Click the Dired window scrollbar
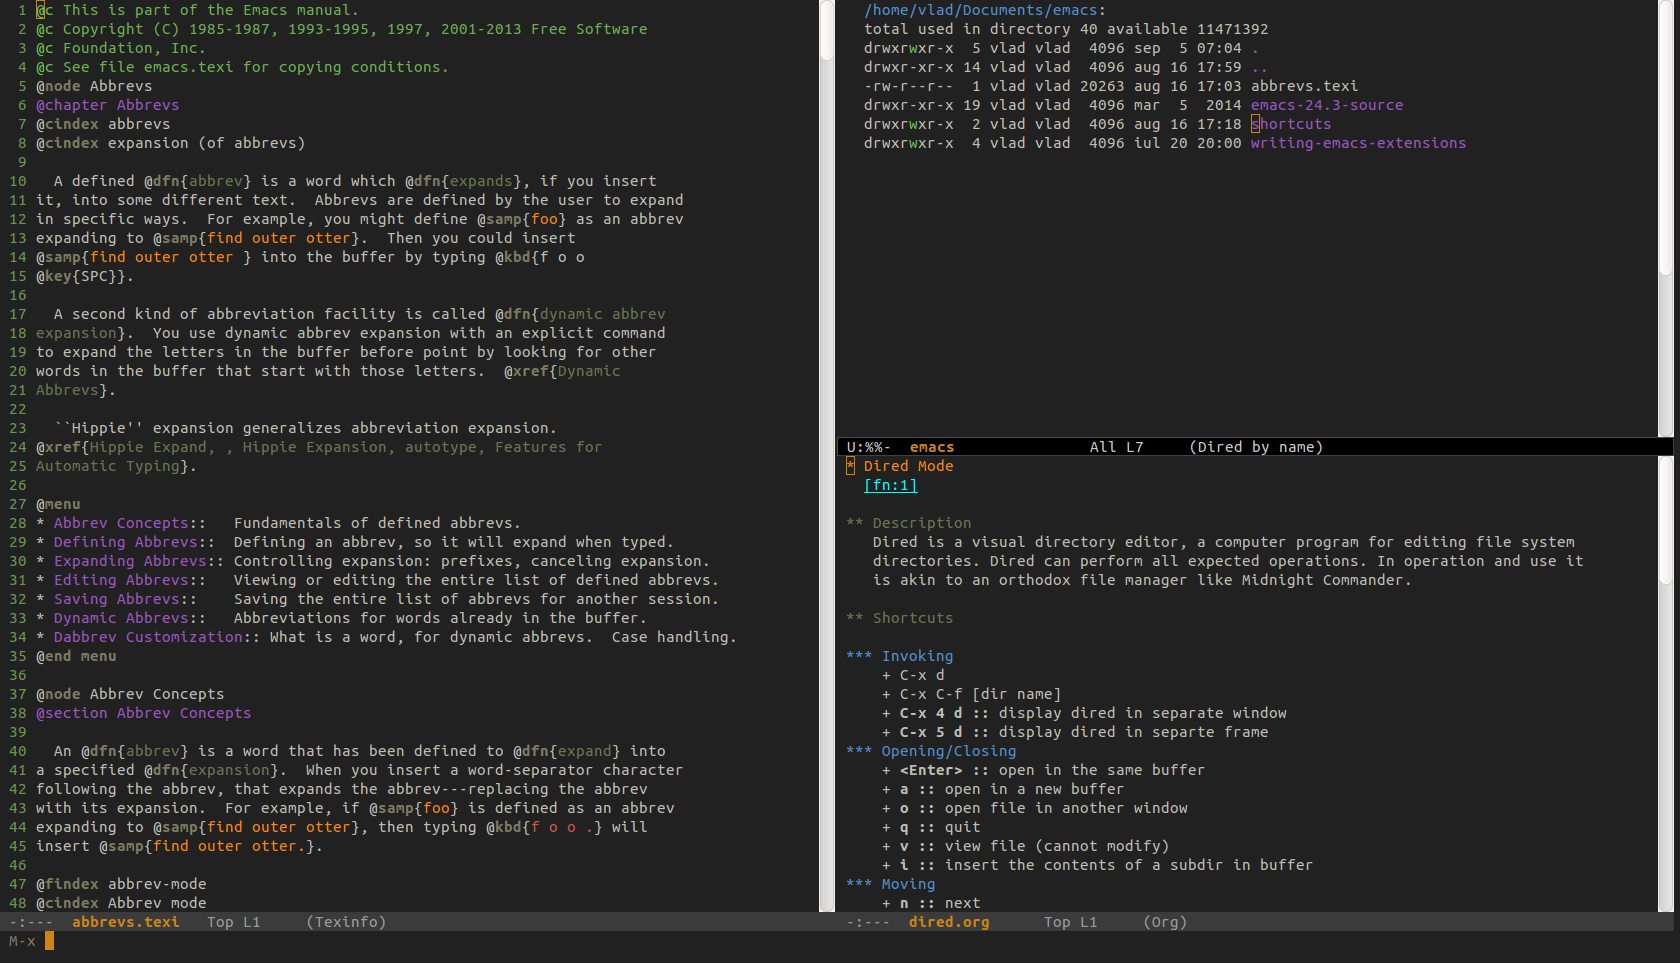The image size is (1680, 963). [x=1665, y=218]
